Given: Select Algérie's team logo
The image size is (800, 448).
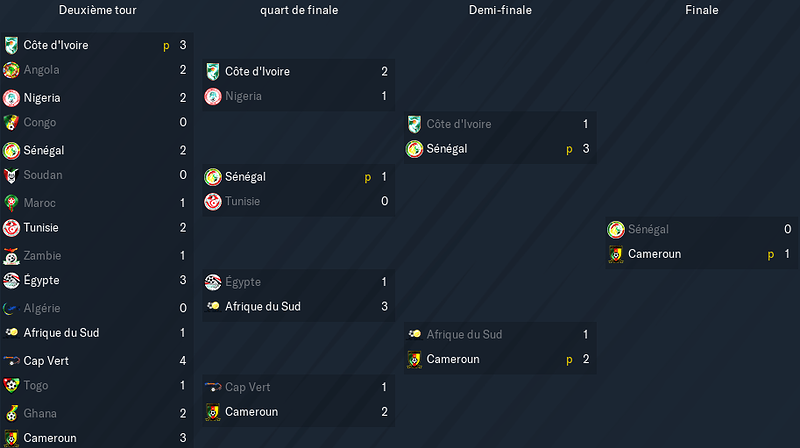Looking at the screenshot, I should click(x=11, y=308).
